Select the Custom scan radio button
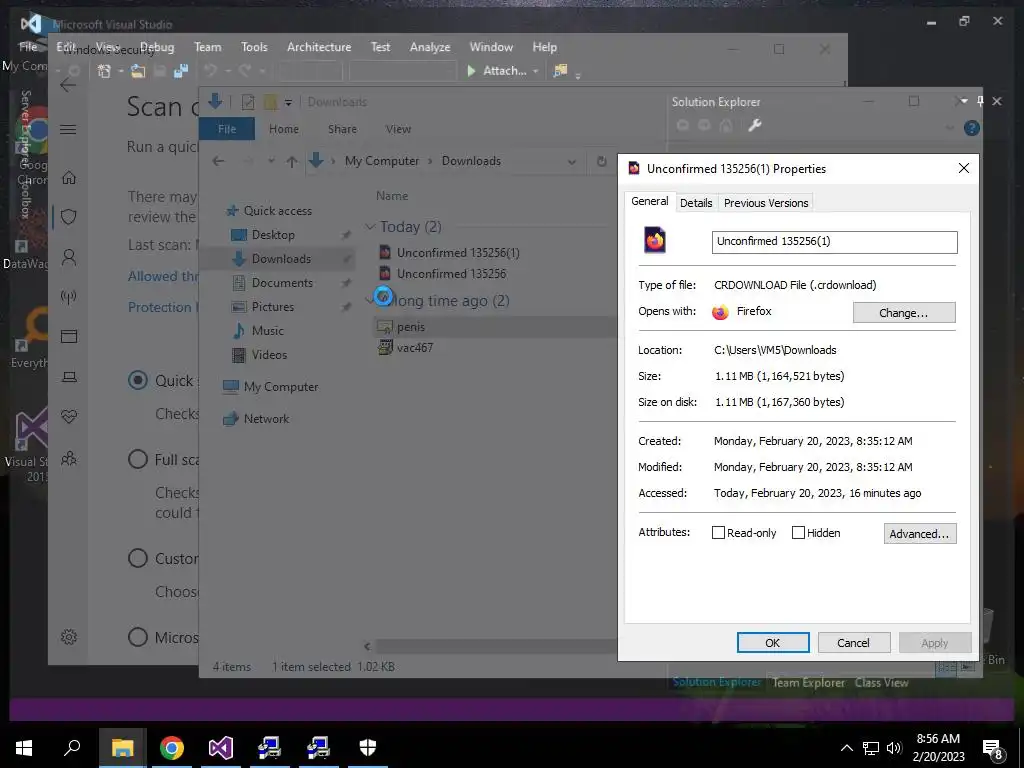The height and width of the screenshot is (768, 1024). pyautogui.click(x=138, y=558)
